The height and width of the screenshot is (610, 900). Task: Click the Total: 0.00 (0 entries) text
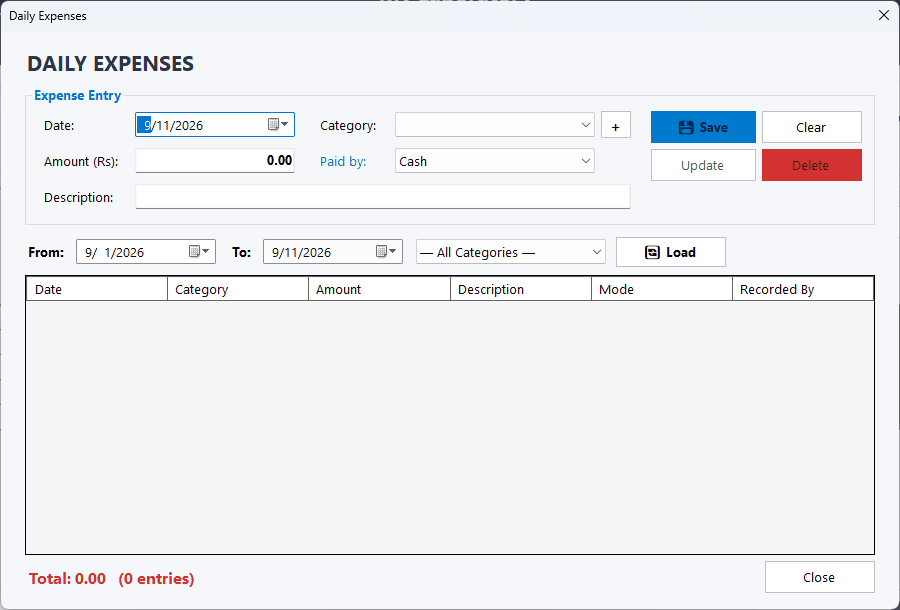112,578
